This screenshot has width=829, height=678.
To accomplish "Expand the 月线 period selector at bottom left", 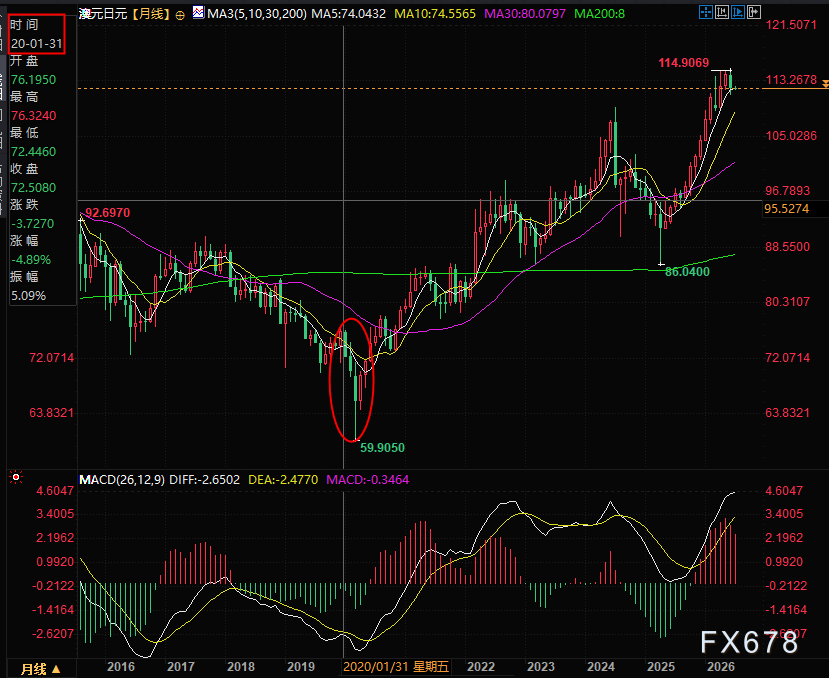I will (x=41, y=669).
